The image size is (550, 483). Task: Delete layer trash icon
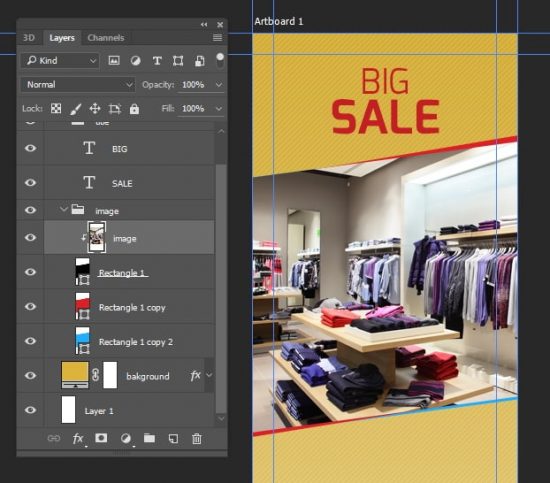coord(197,438)
